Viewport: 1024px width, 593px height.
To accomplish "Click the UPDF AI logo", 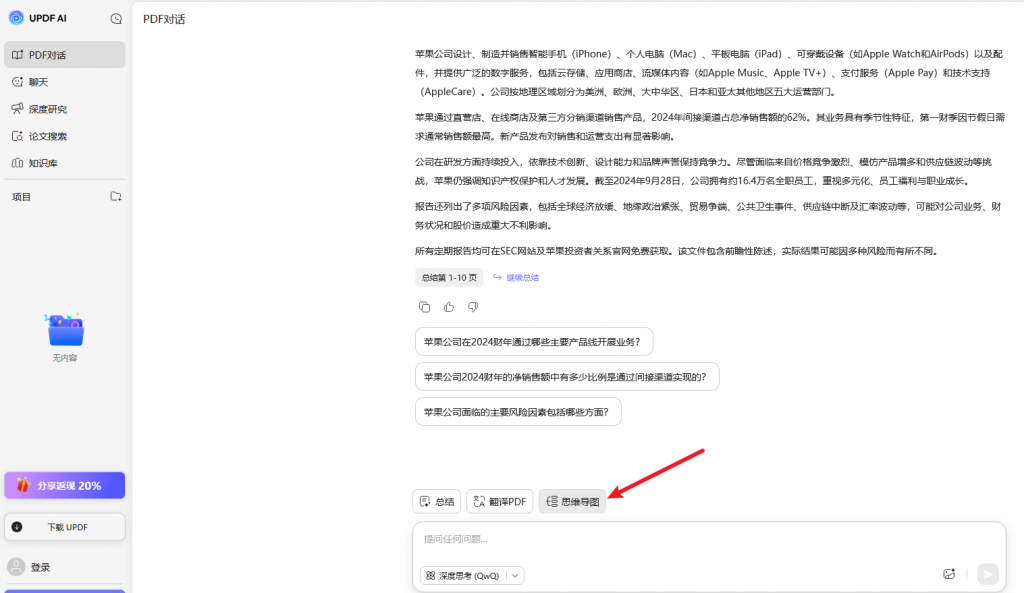I will pyautogui.click(x=16, y=18).
